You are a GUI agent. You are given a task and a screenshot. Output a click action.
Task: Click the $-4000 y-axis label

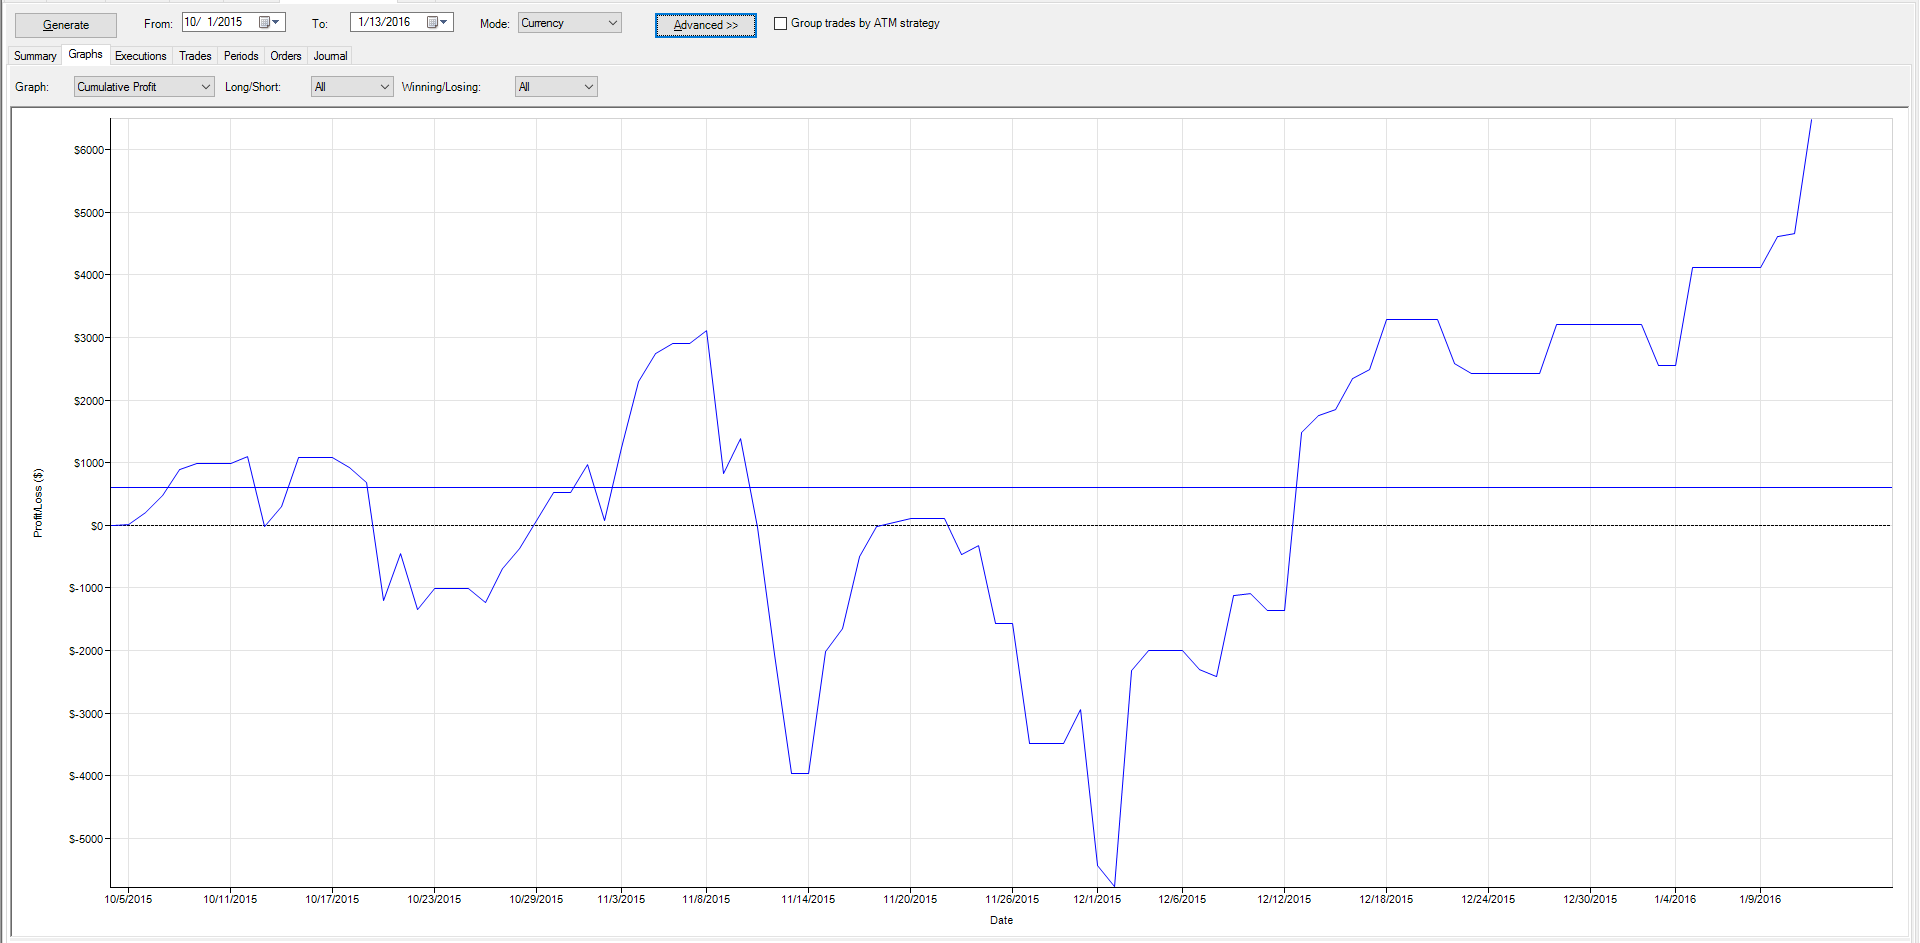pos(86,776)
